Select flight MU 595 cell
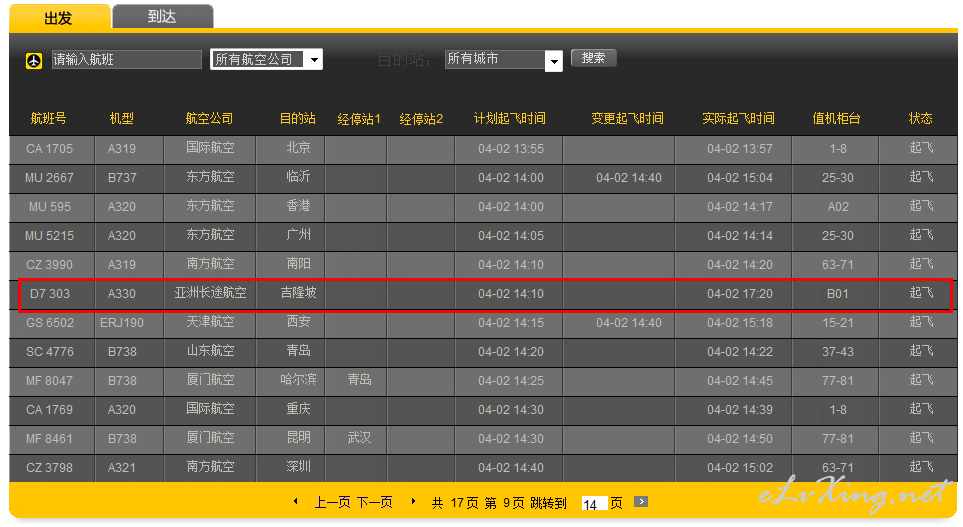Image resolution: width=963 pixels, height=527 pixels. pyautogui.click(x=52, y=207)
